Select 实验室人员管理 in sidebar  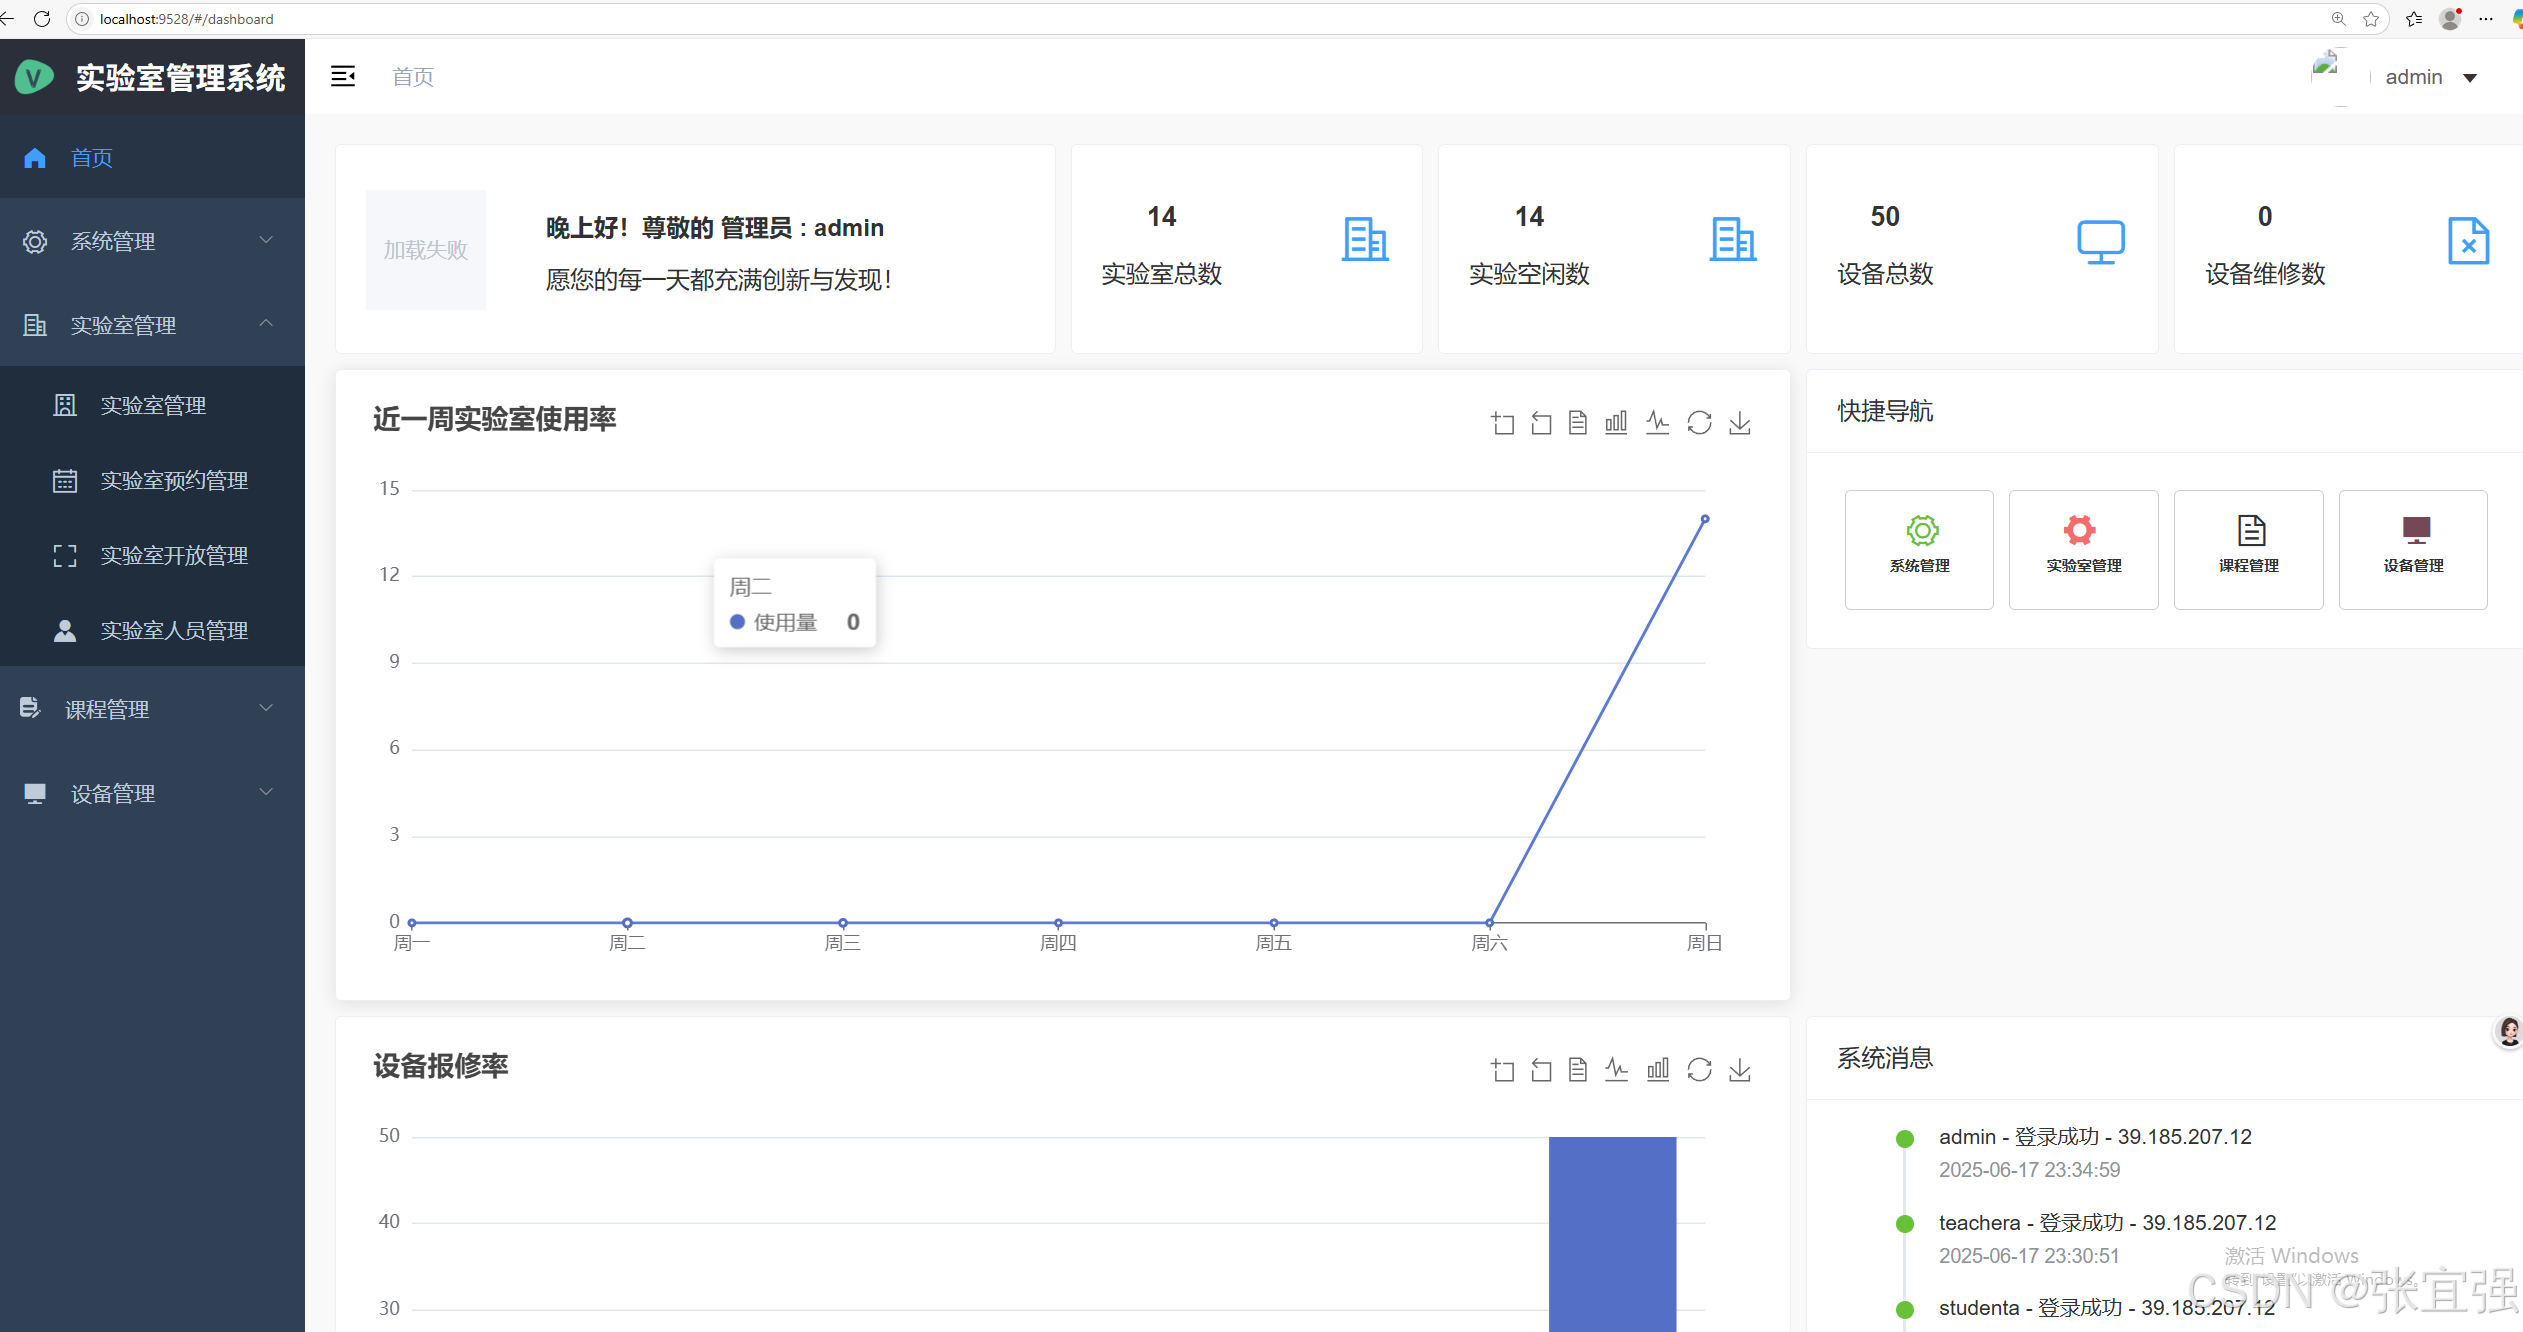click(174, 631)
